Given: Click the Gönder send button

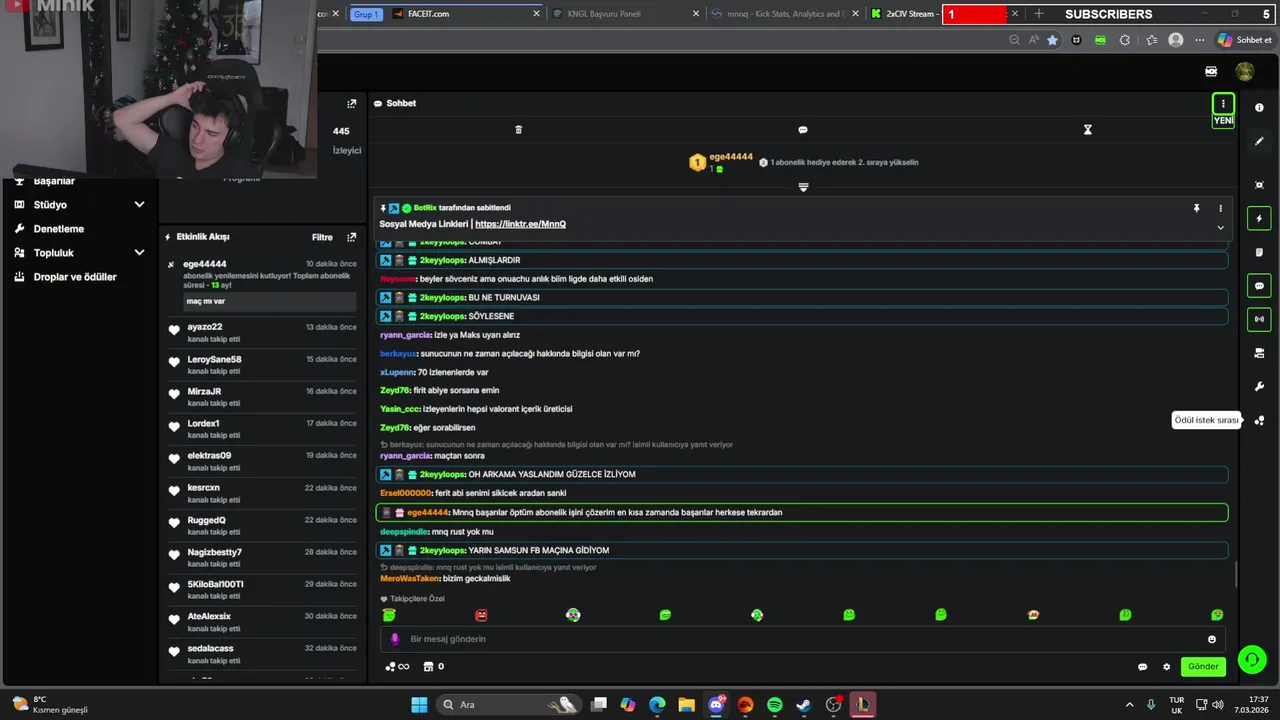Looking at the screenshot, I should pyautogui.click(x=1203, y=666).
